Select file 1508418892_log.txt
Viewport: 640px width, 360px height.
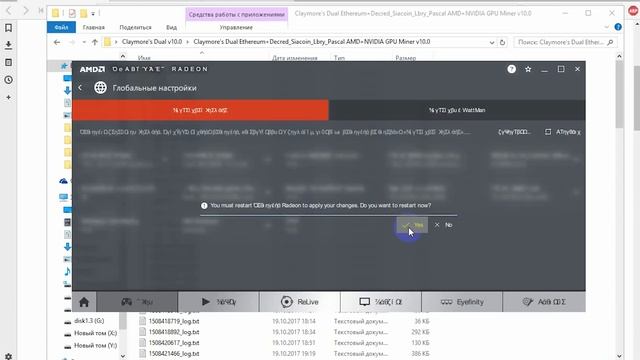pyautogui.click(x=174, y=332)
